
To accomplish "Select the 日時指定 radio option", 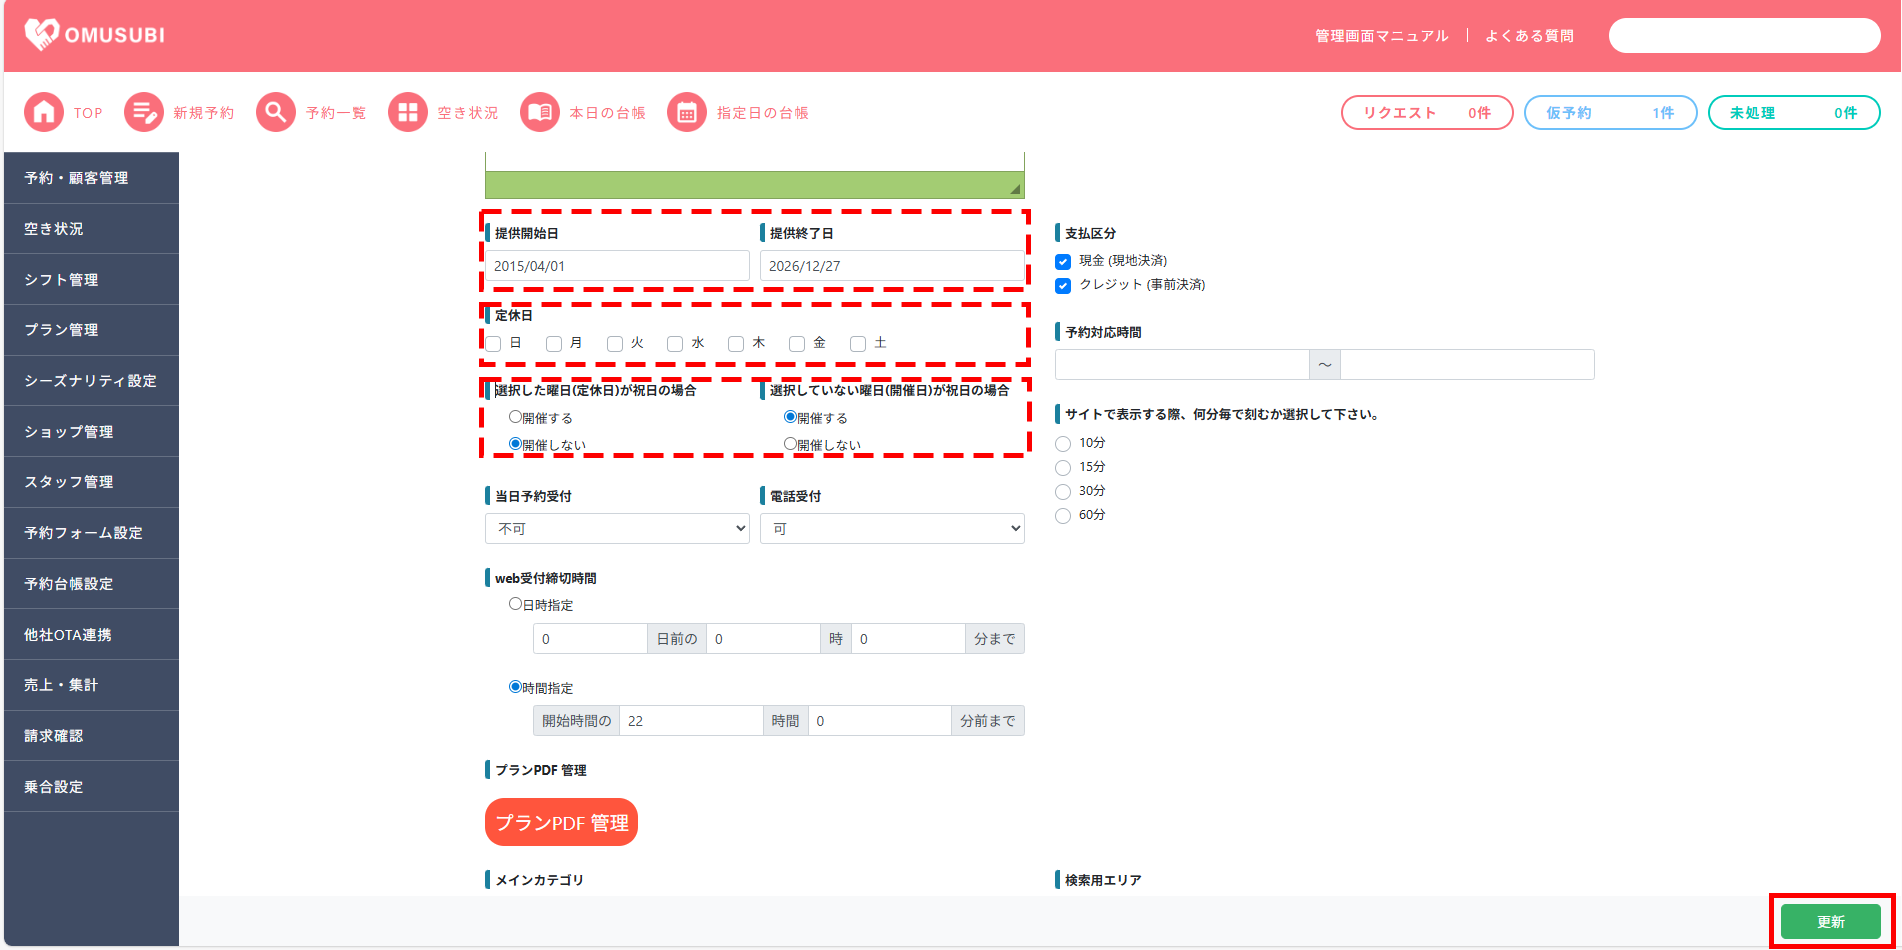I will click(x=515, y=604).
